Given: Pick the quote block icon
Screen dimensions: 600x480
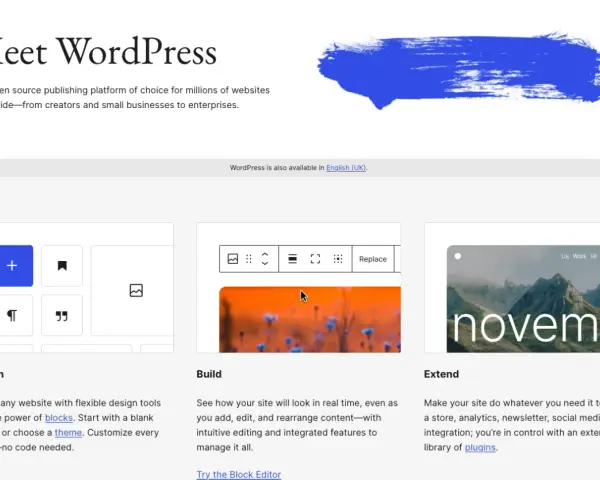Looking at the screenshot, I should click(x=62, y=315).
